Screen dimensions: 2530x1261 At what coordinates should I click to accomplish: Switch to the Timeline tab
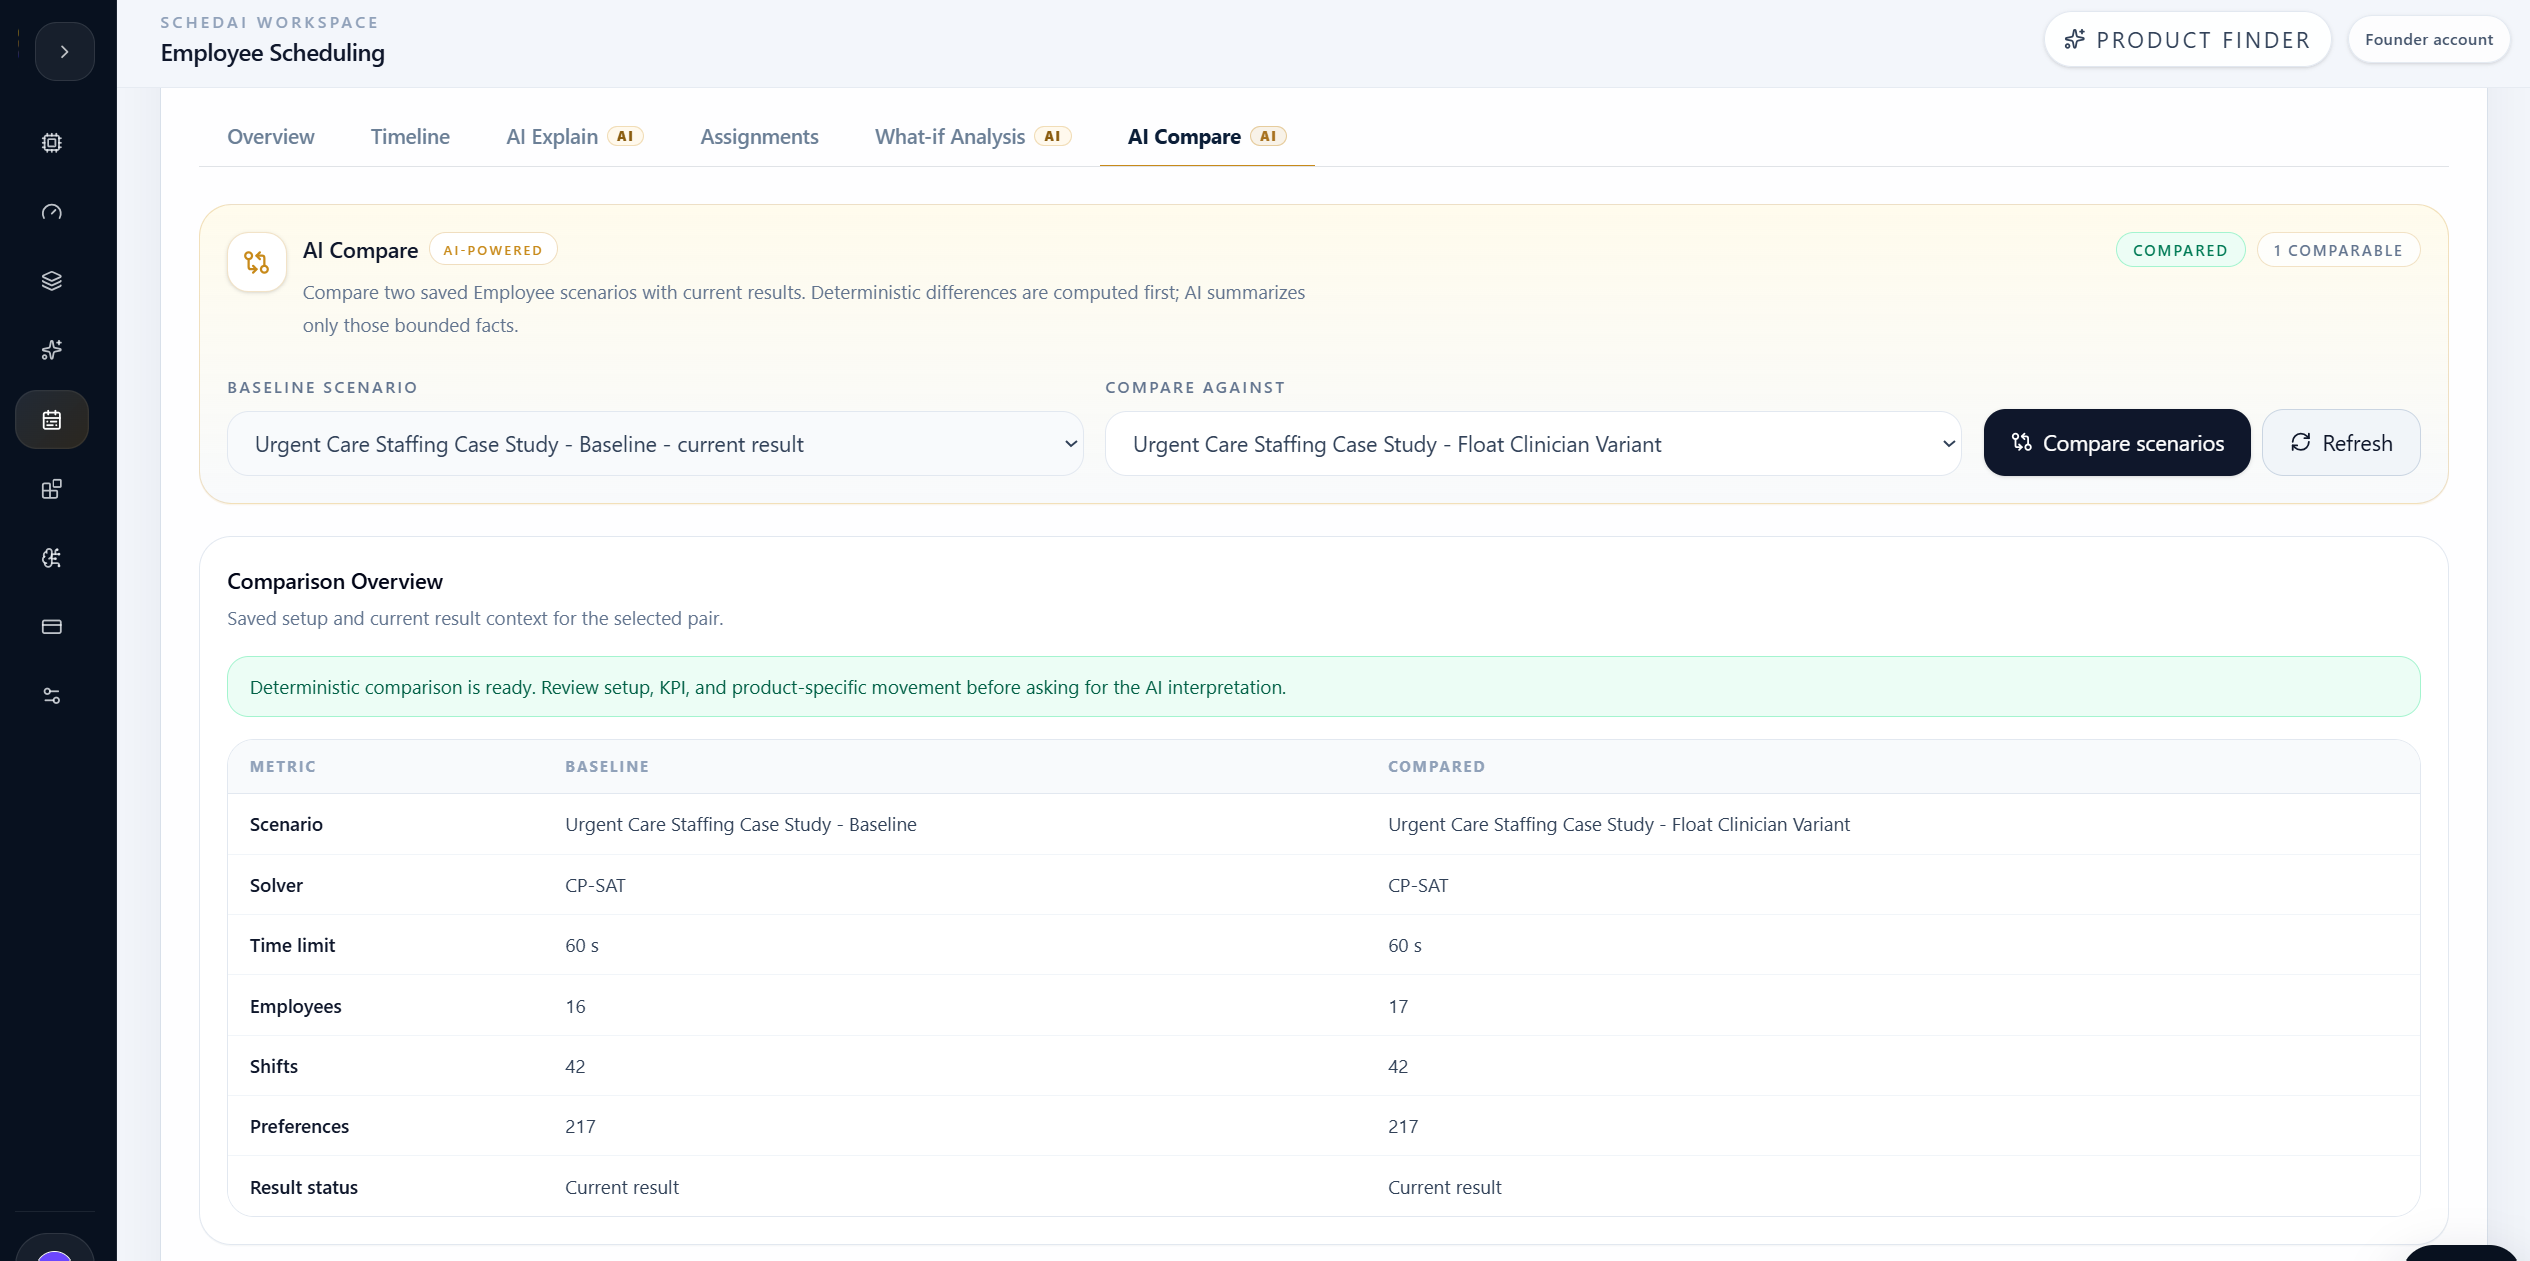click(x=410, y=137)
